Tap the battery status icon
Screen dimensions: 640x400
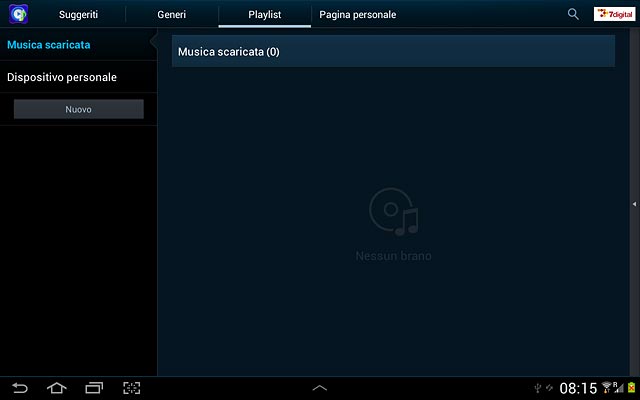pyautogui.click(x=631, y=387)
